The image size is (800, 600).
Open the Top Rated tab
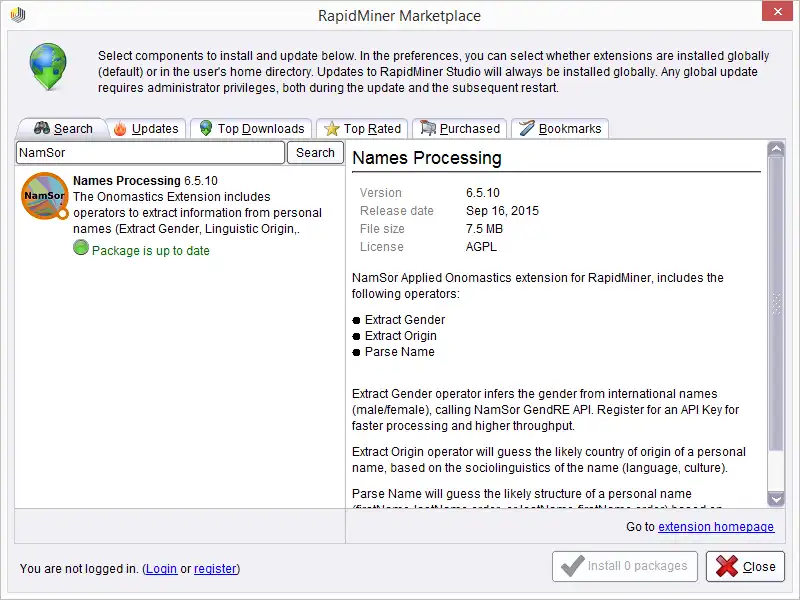(362, 129)
